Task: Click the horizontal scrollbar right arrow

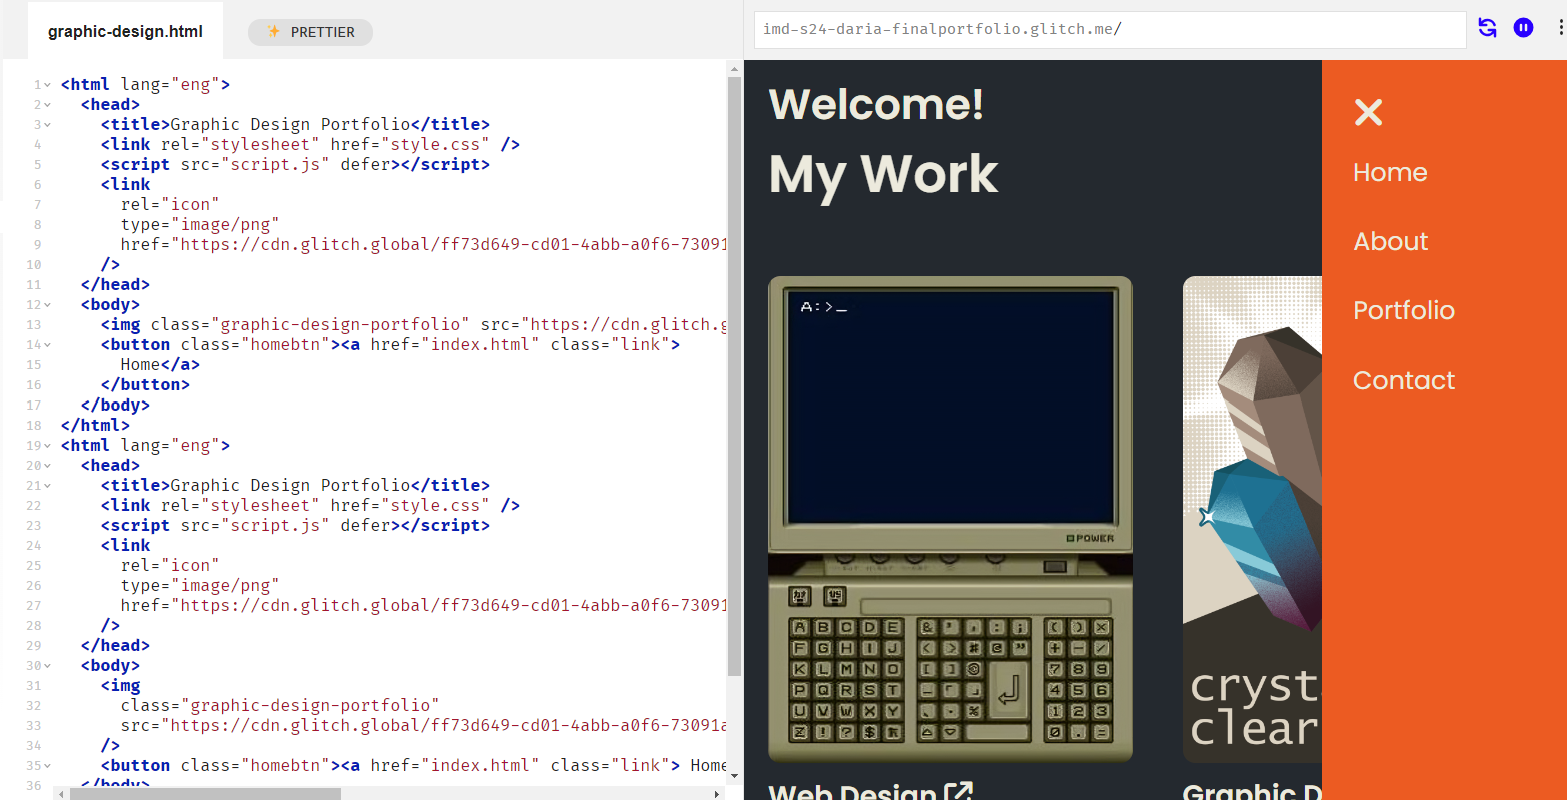Action: click(x=717, y=794)
